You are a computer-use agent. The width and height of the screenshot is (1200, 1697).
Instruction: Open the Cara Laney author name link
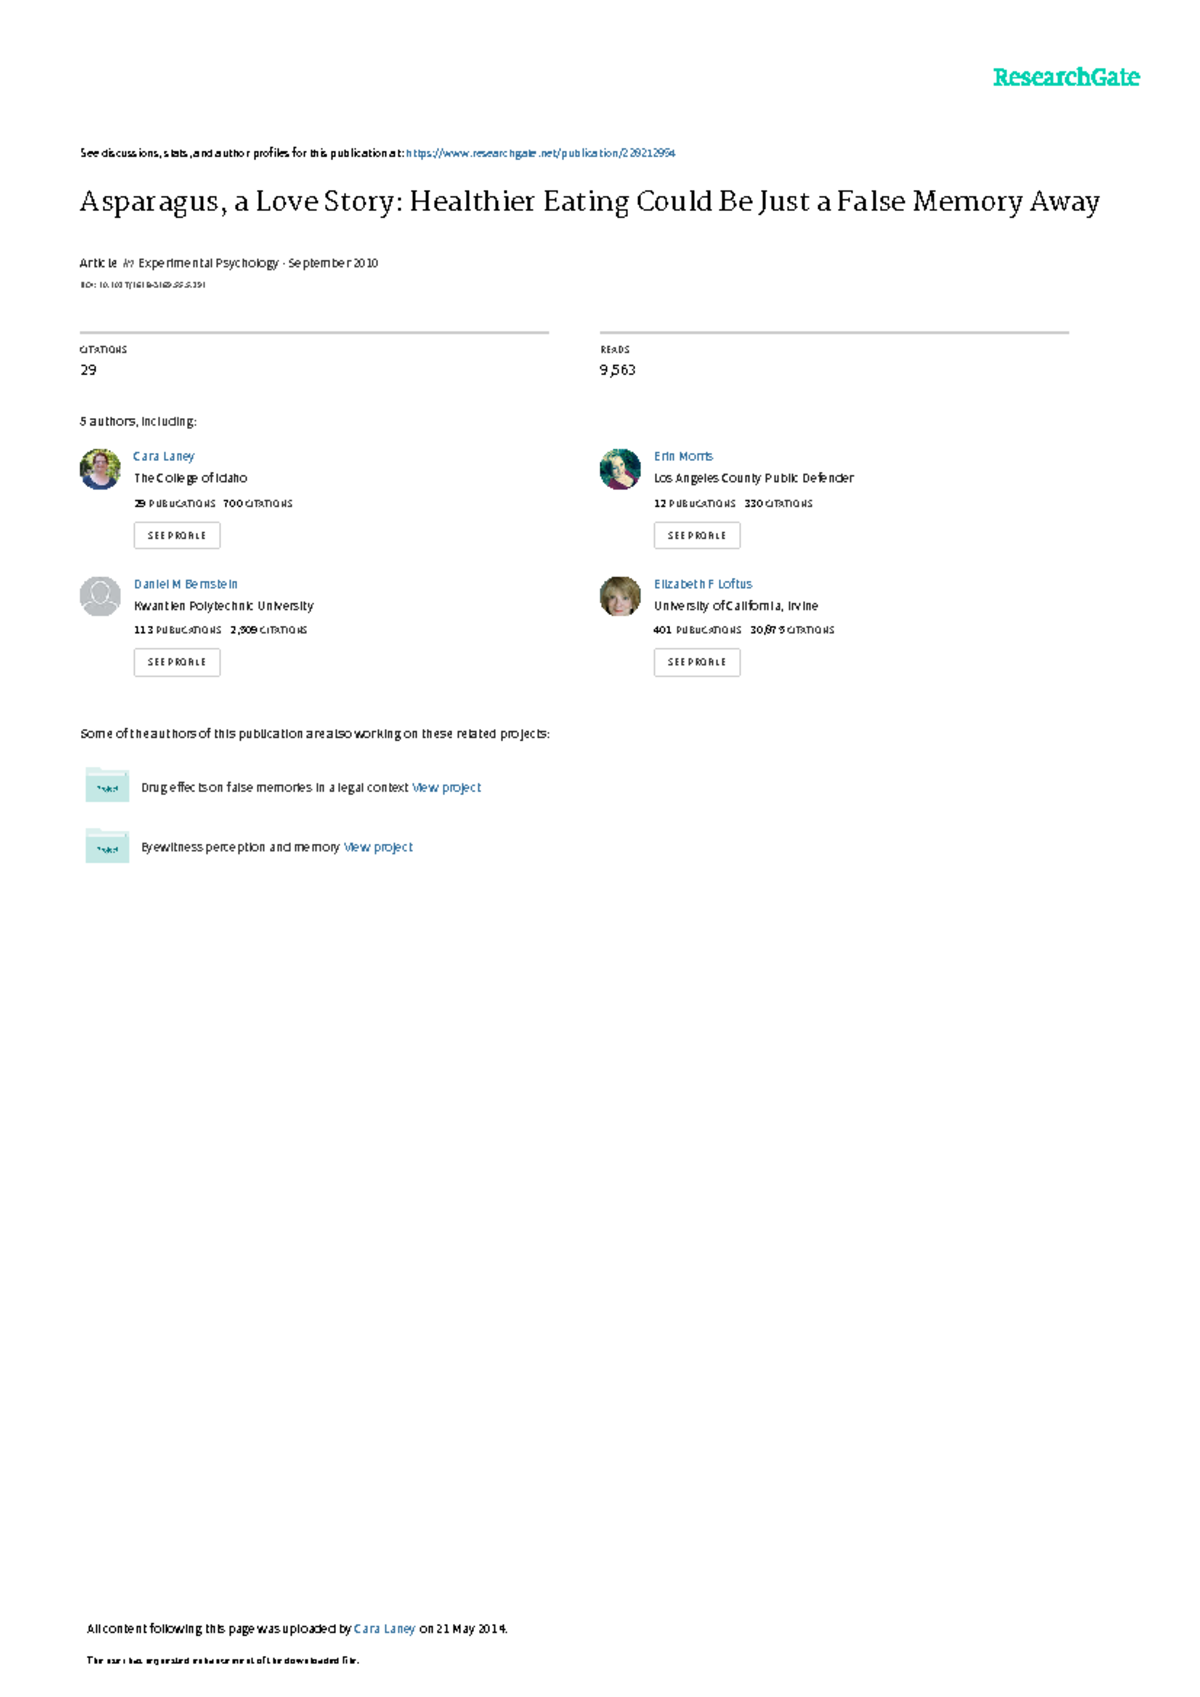tap(164, 456)
